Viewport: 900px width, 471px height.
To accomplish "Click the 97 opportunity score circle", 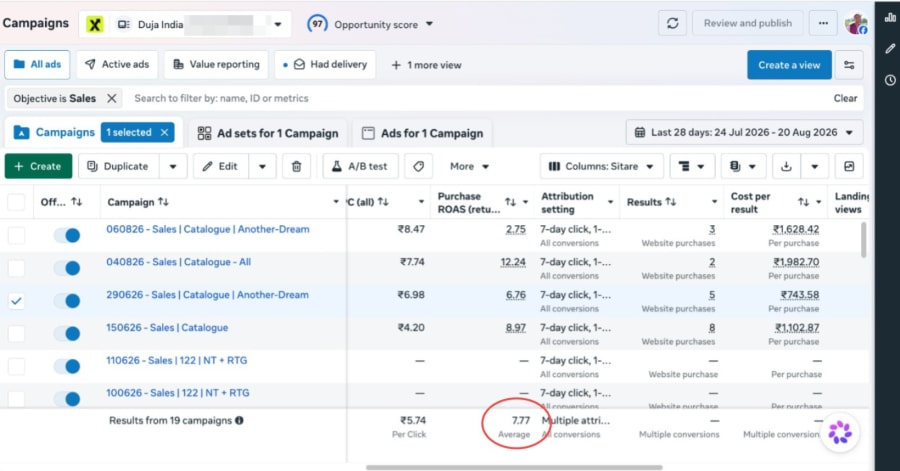I will click(317, 24).
